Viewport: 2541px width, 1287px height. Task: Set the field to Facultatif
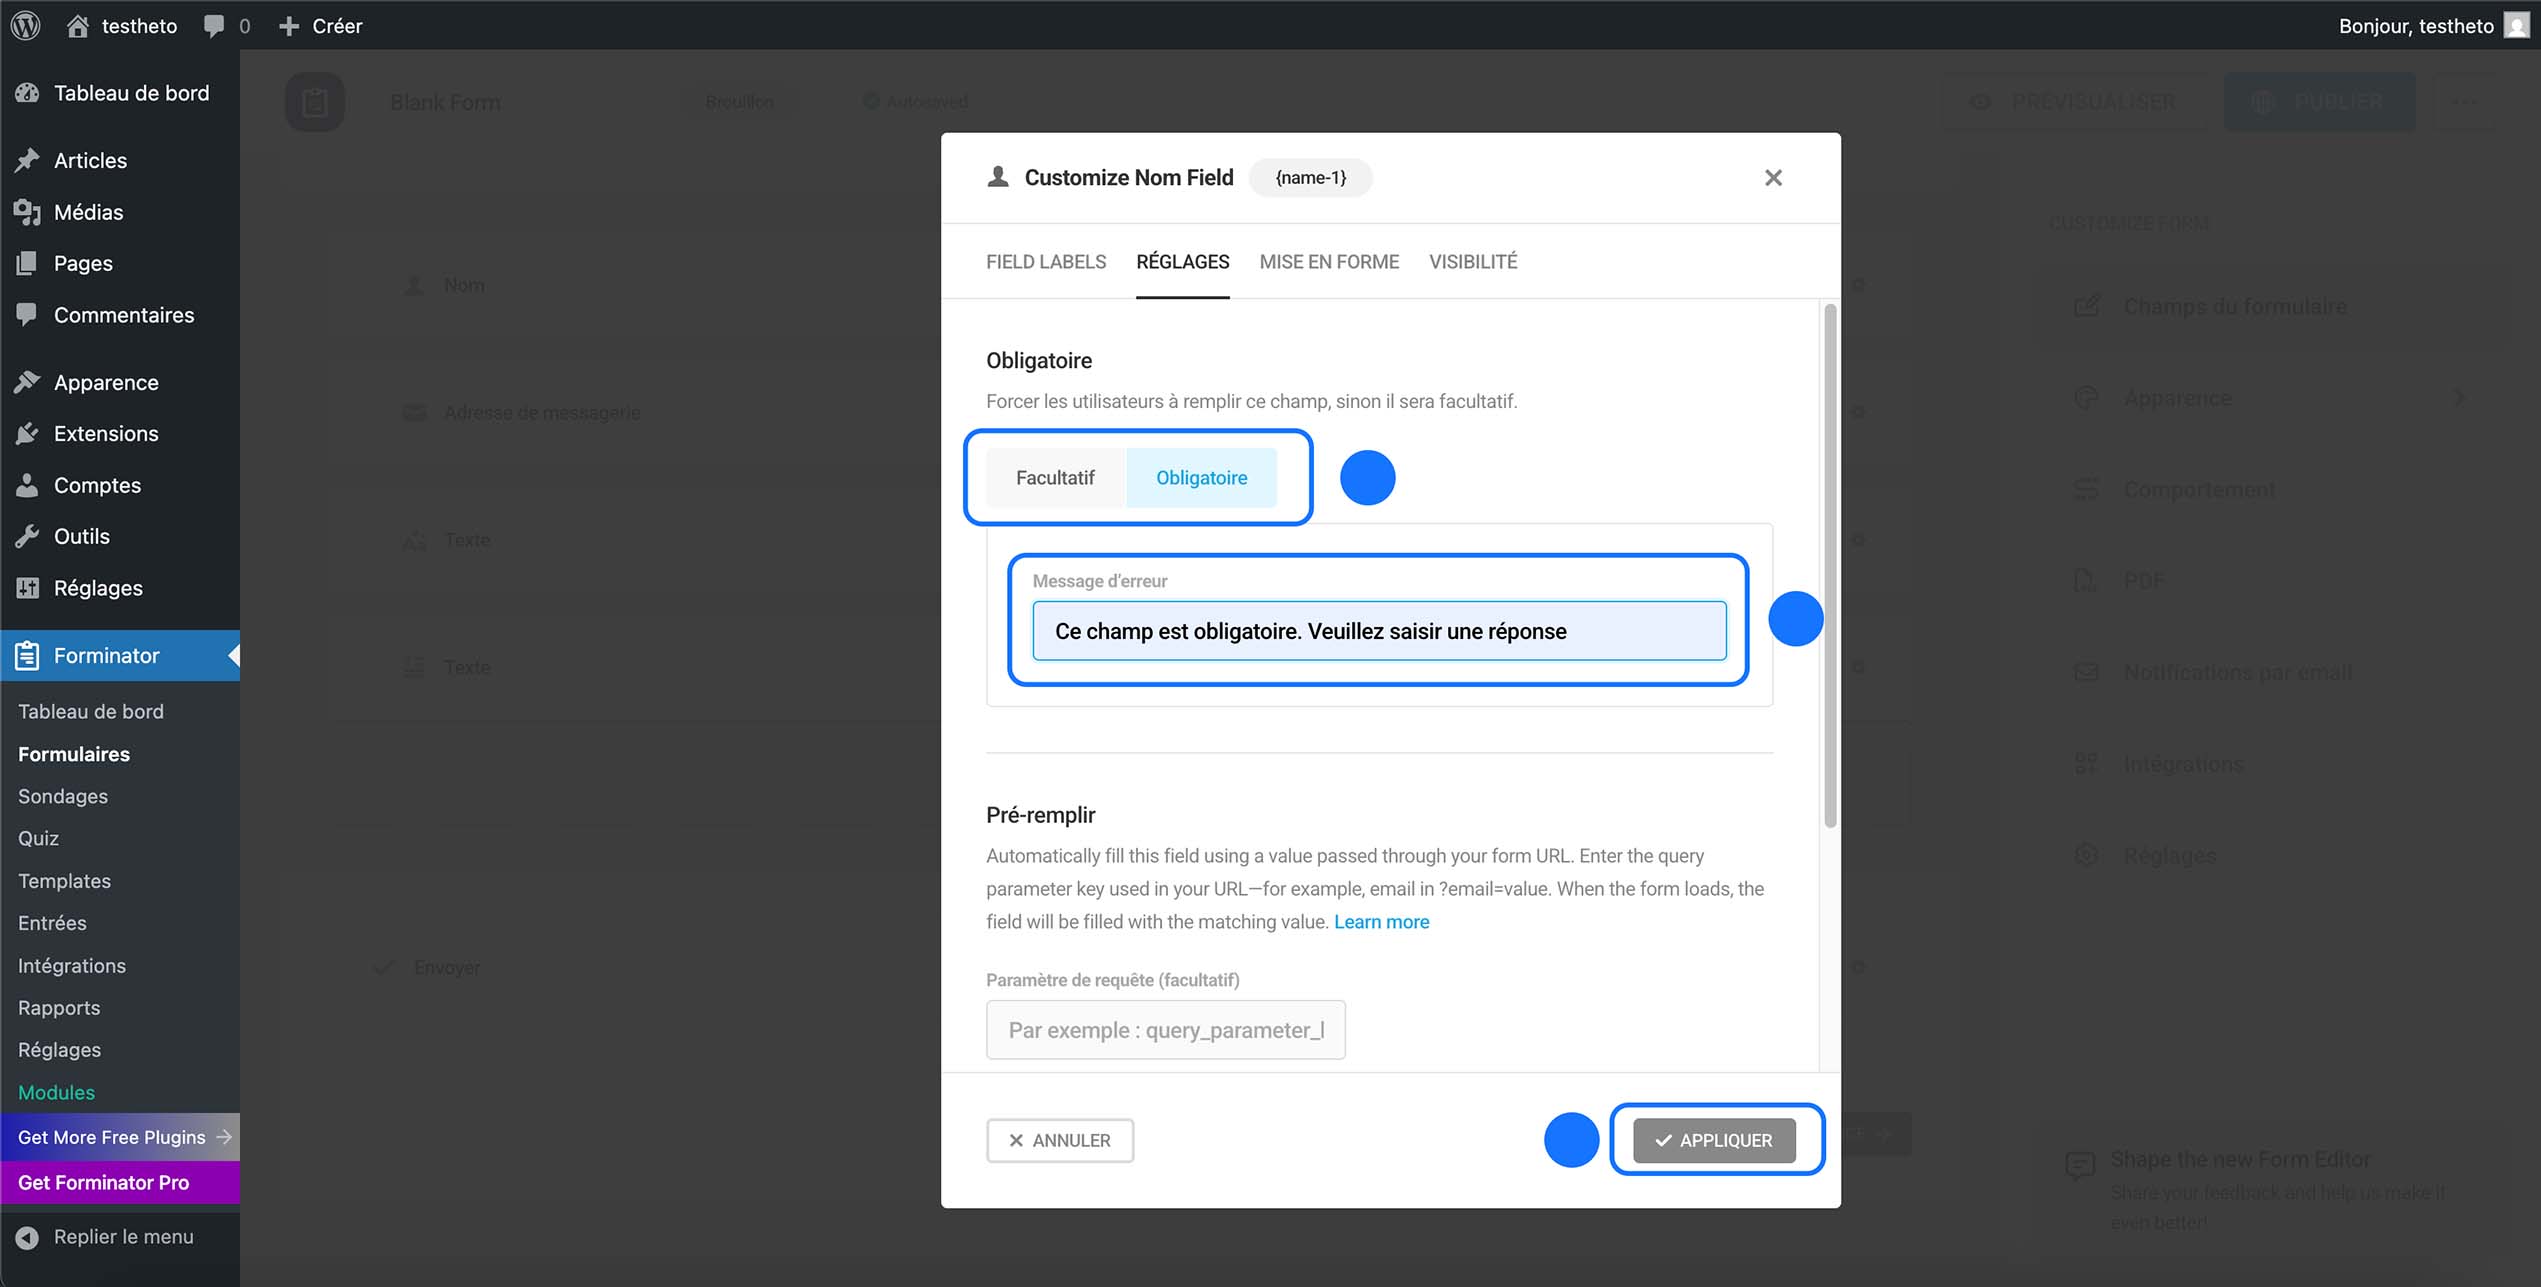1055,477
